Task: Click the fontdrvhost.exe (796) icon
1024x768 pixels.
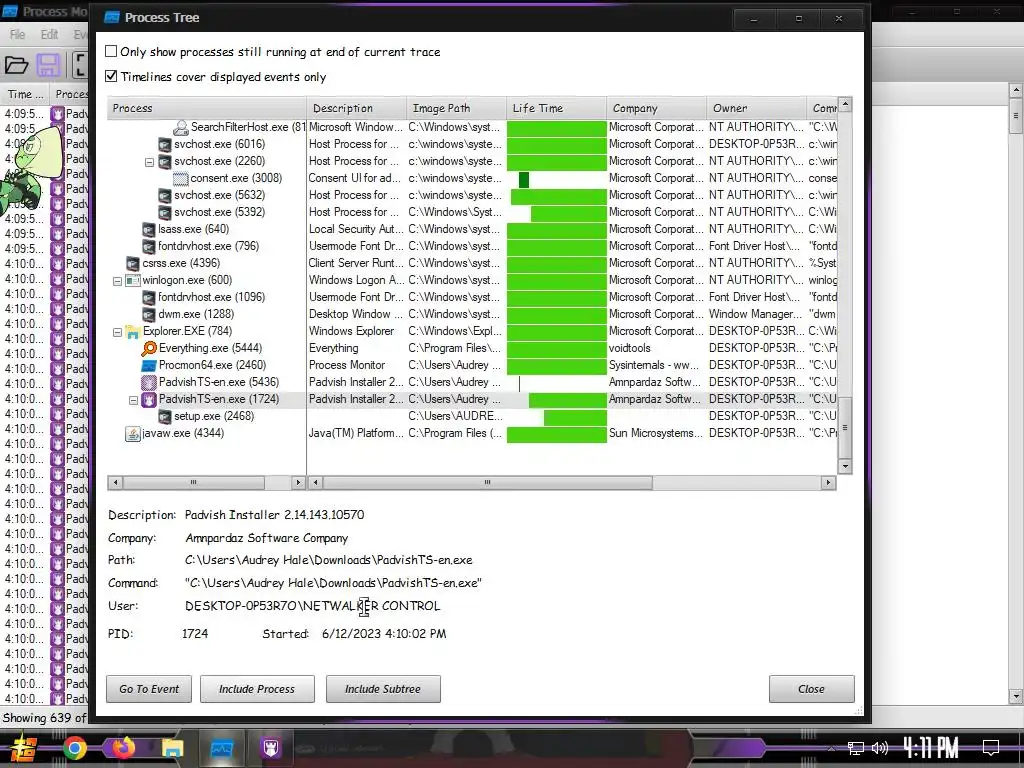Action: [149, 246]
